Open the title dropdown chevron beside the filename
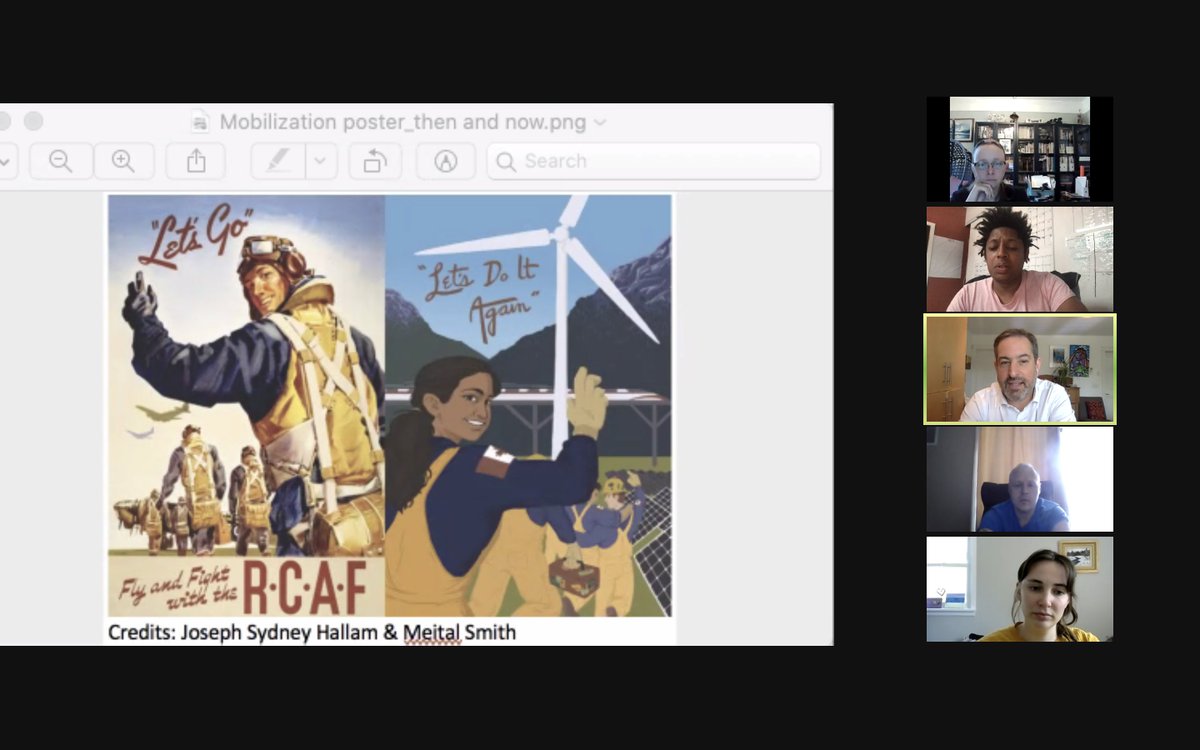 [600, 122]
